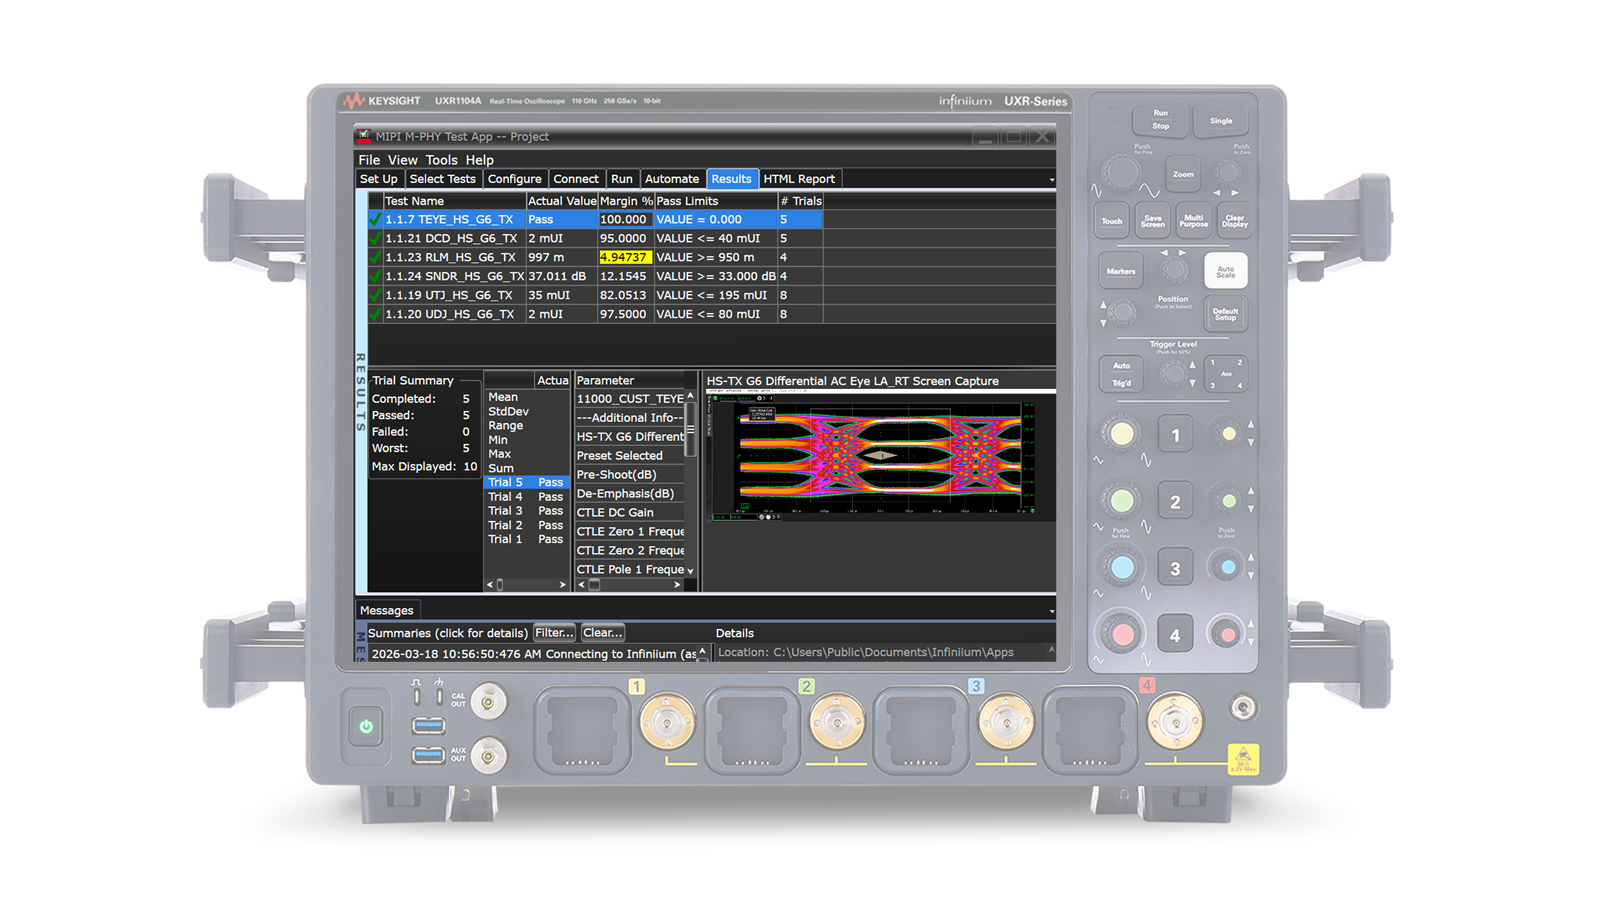The width and height of the screenshot is (1600, 900).
Task: Click the Save Screen hardware key
Action: click(x=1153, y=221)
